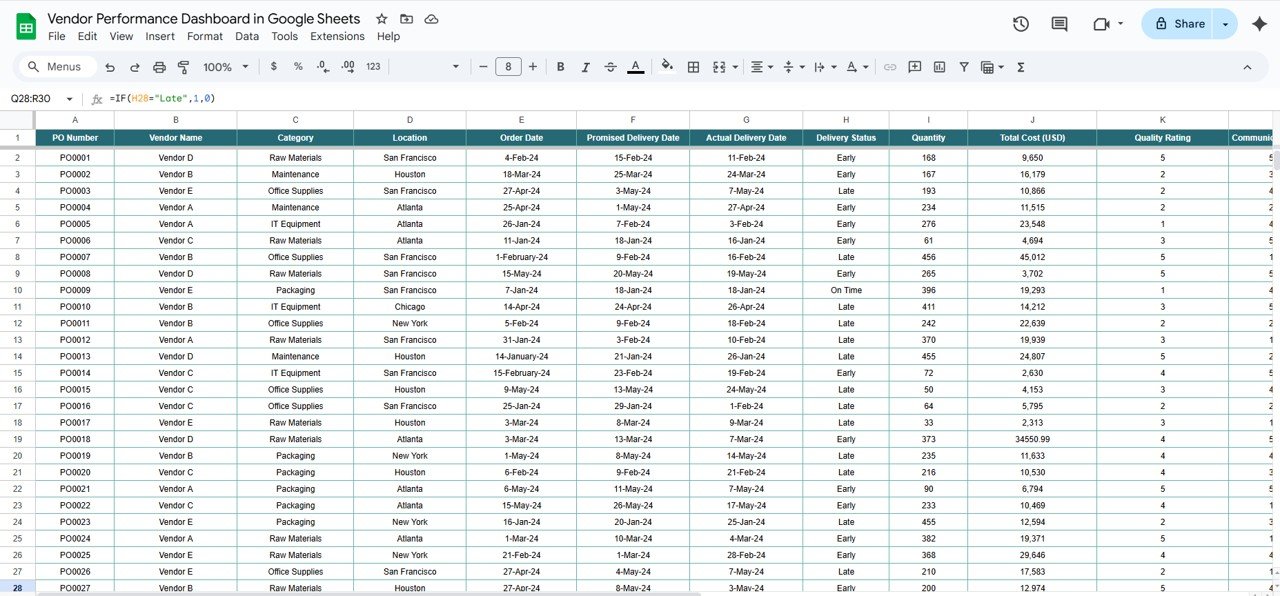The width and height of the screenshot is (1280, 596).
Task: Open the fill color picker
Action: [x=667, y=67]
